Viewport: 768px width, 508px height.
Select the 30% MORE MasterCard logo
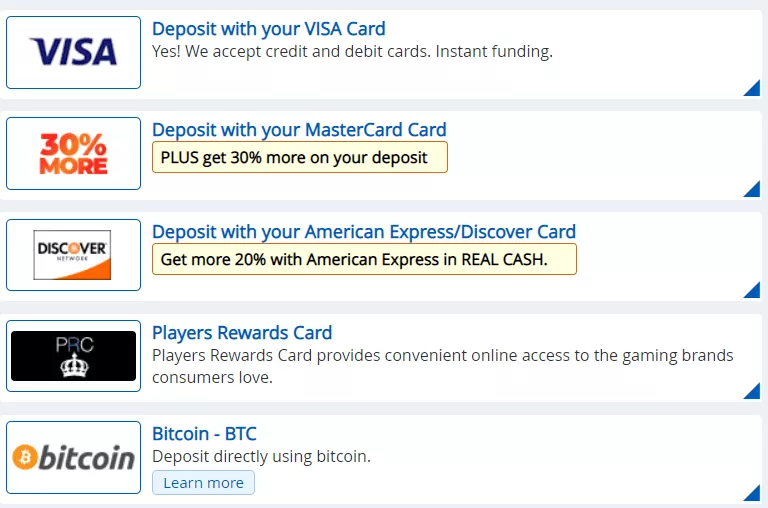[x=73, y=153]
